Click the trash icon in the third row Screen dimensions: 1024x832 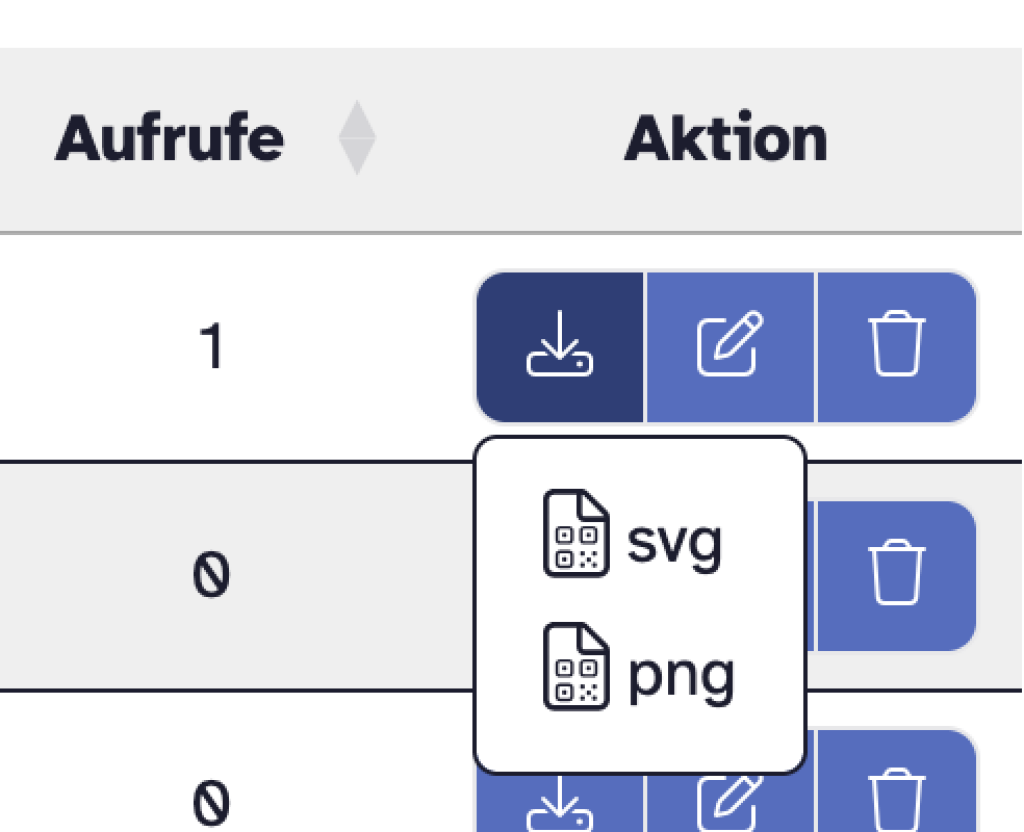coord(897,805)
